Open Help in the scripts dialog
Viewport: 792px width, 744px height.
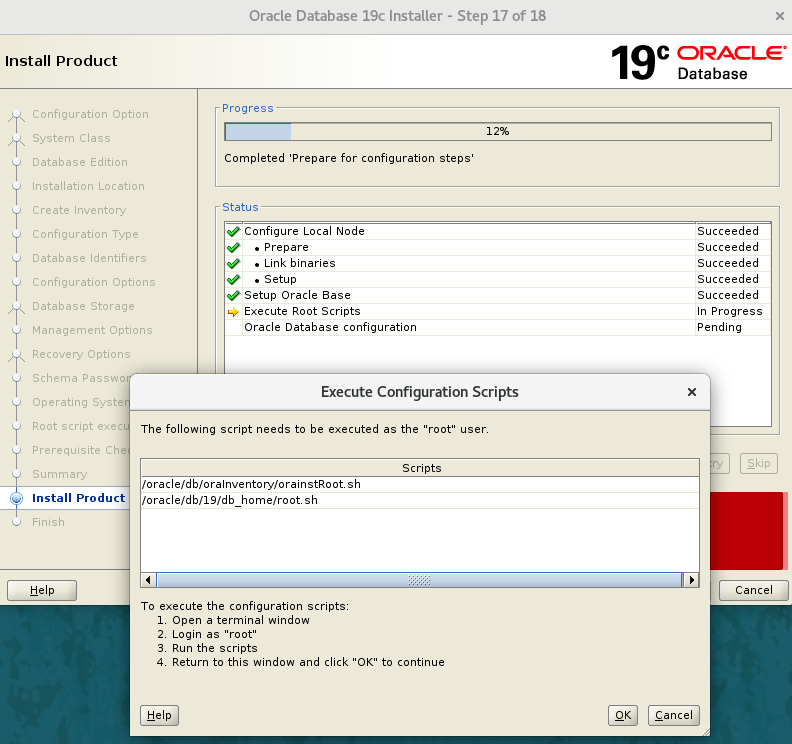[x=159, y=715]
